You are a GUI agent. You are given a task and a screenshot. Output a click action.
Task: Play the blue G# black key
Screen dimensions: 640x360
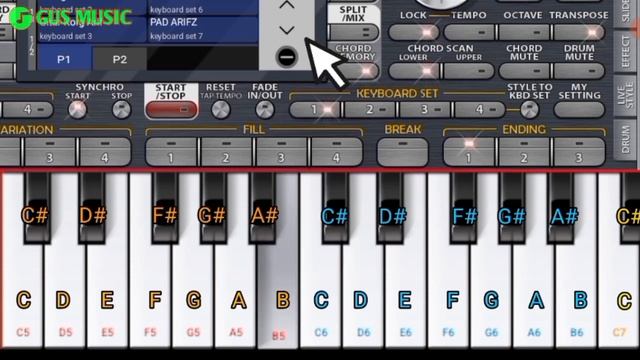[512, 208]
